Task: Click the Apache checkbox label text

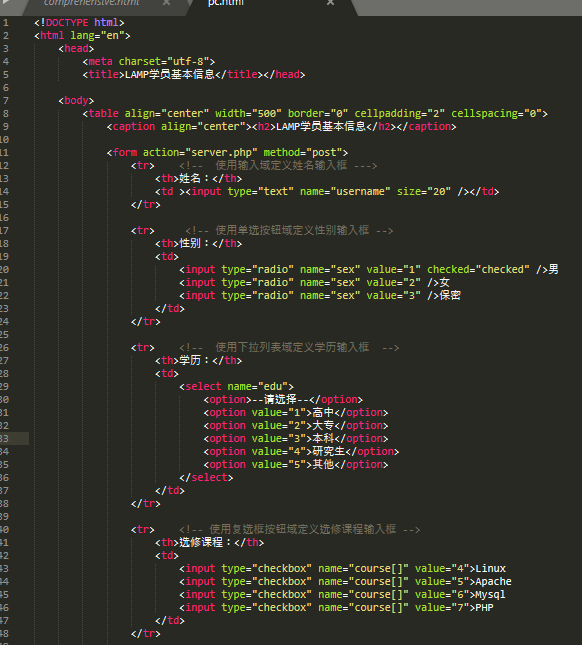Action: point(494,582)
